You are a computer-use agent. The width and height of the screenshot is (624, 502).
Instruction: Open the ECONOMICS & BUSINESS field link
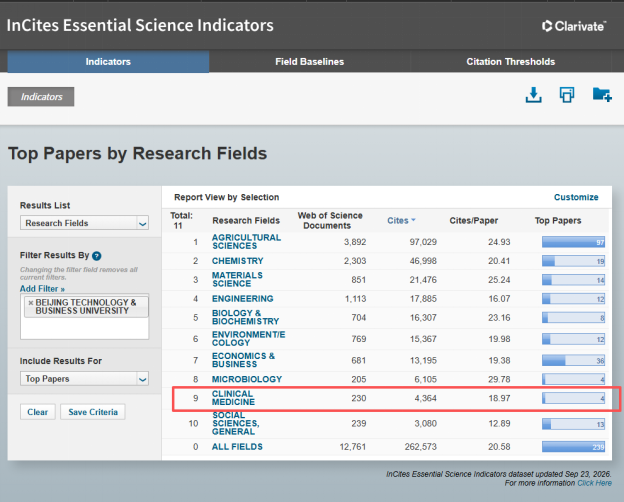coord(243,360)
